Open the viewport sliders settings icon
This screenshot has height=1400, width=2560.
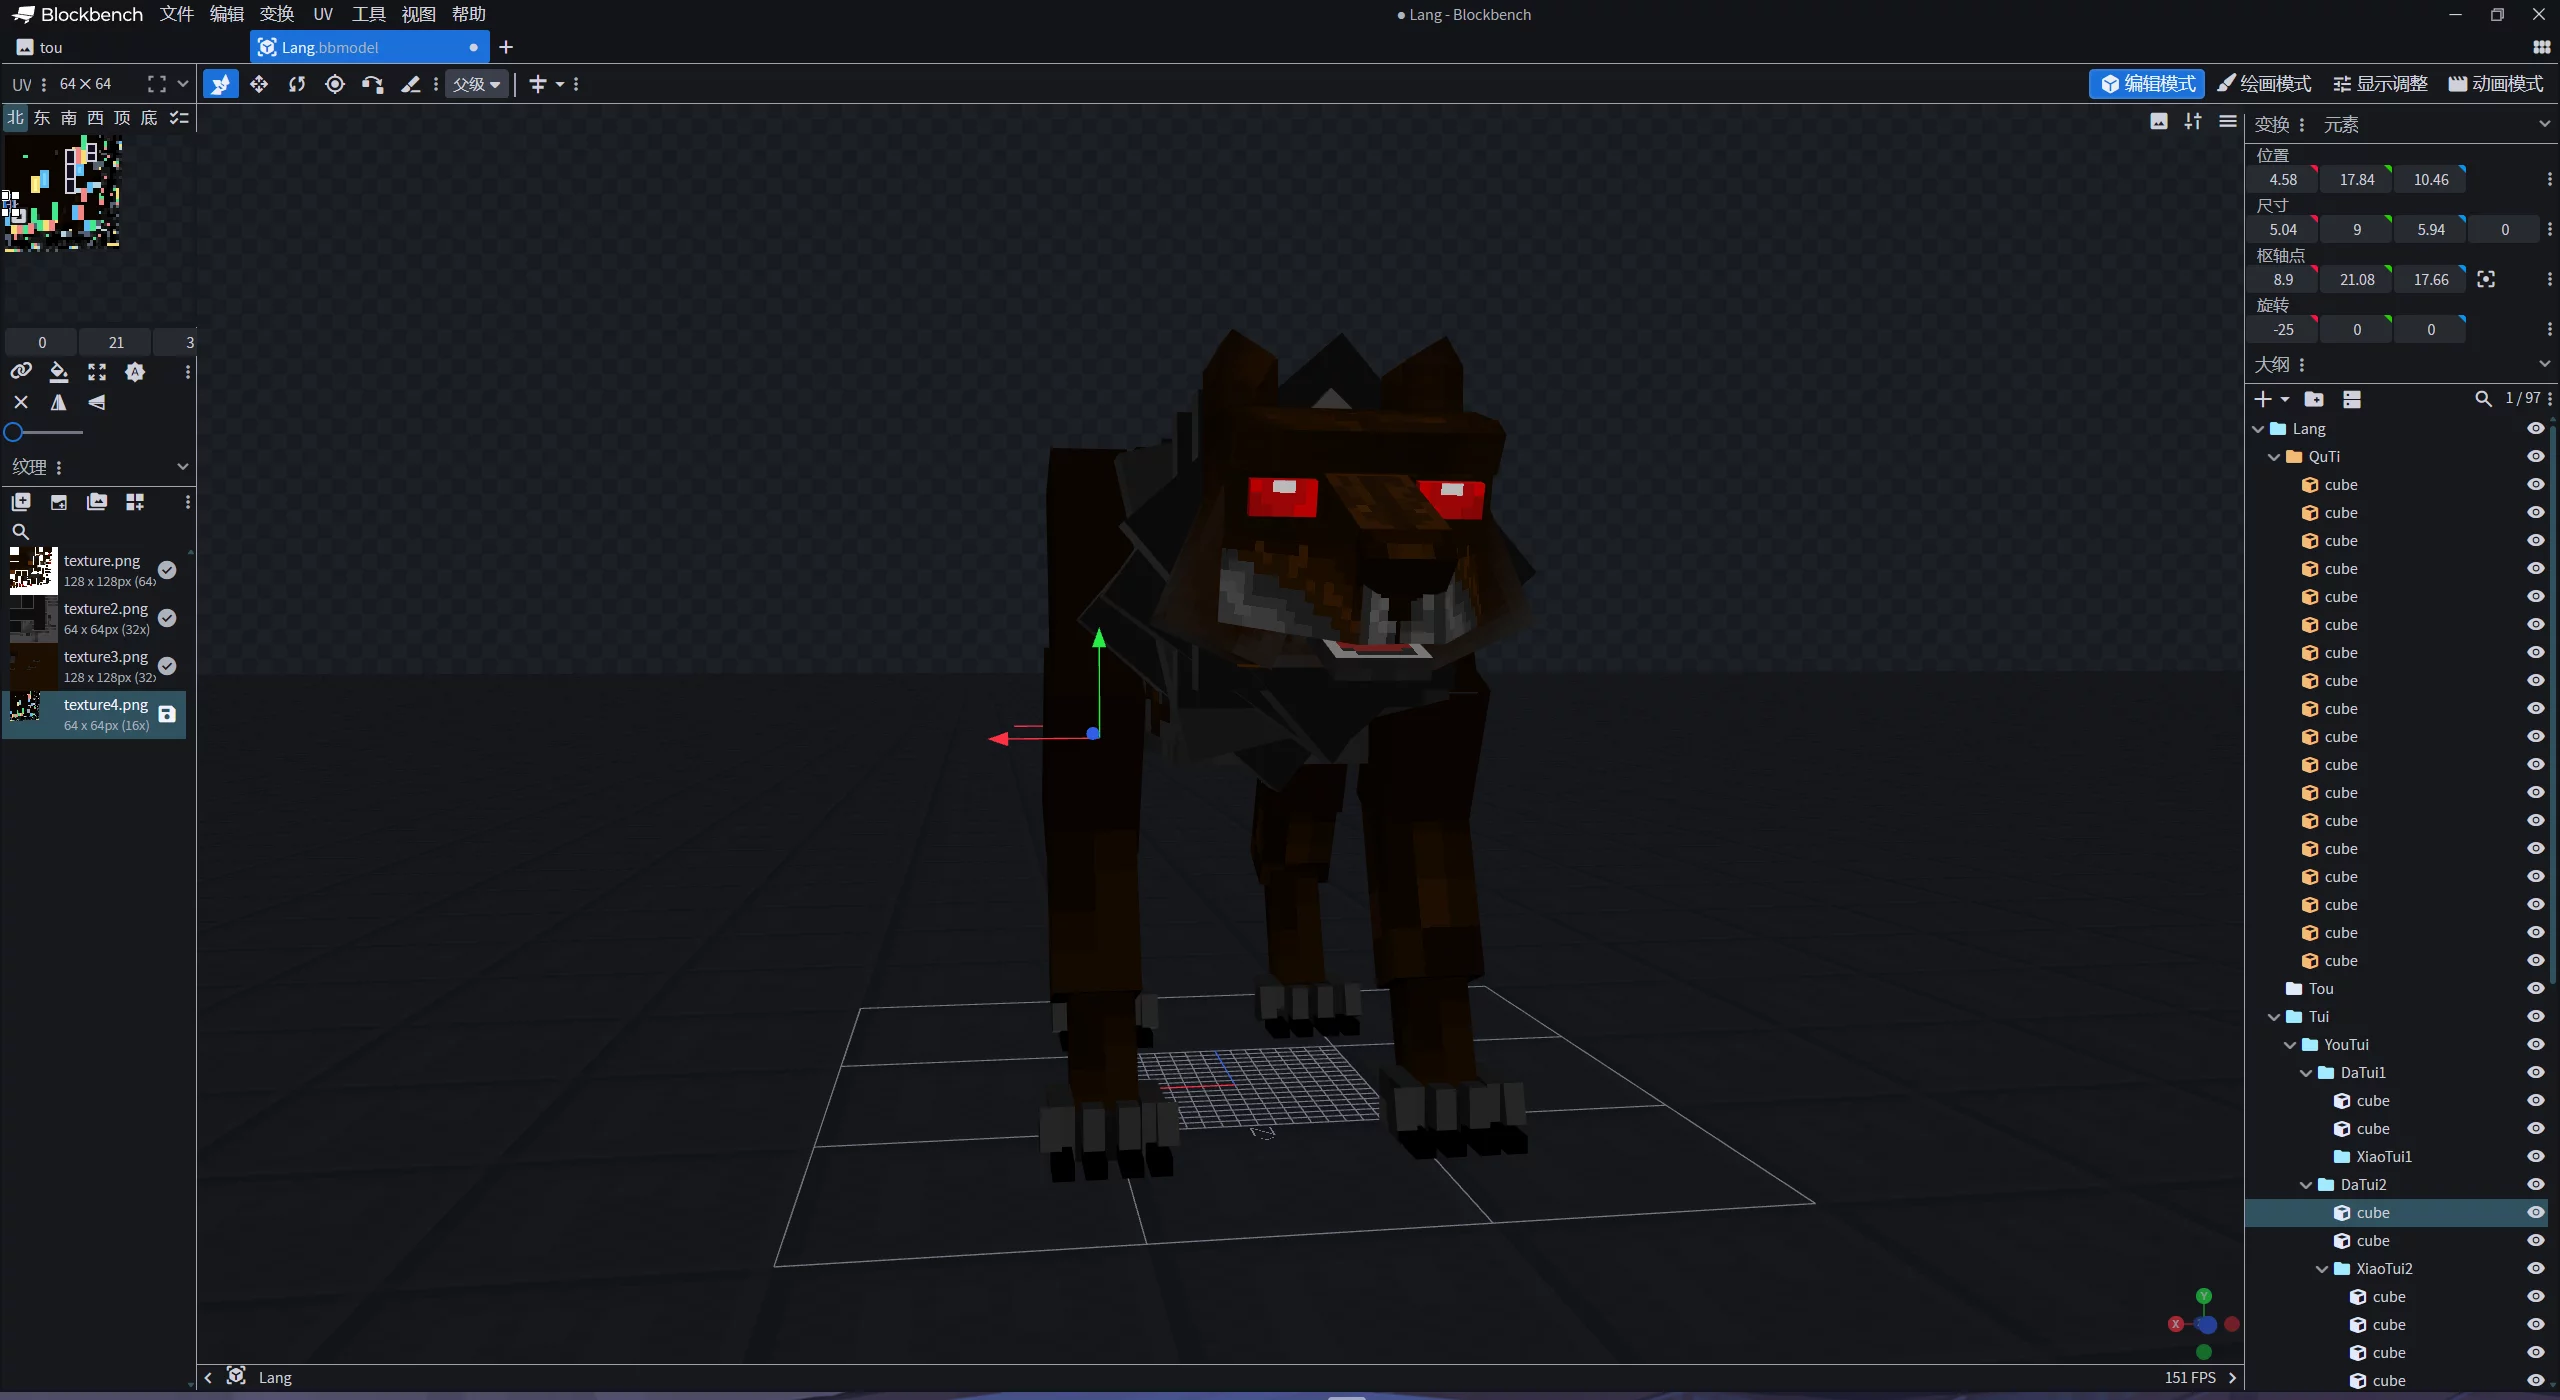click(2193, 121)
